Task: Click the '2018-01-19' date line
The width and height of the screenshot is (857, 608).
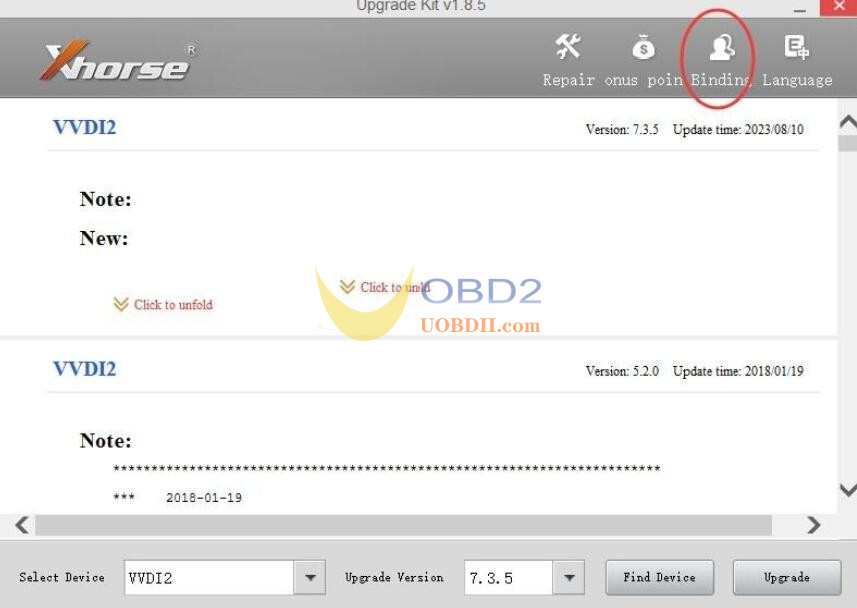Action: [204, 498]
